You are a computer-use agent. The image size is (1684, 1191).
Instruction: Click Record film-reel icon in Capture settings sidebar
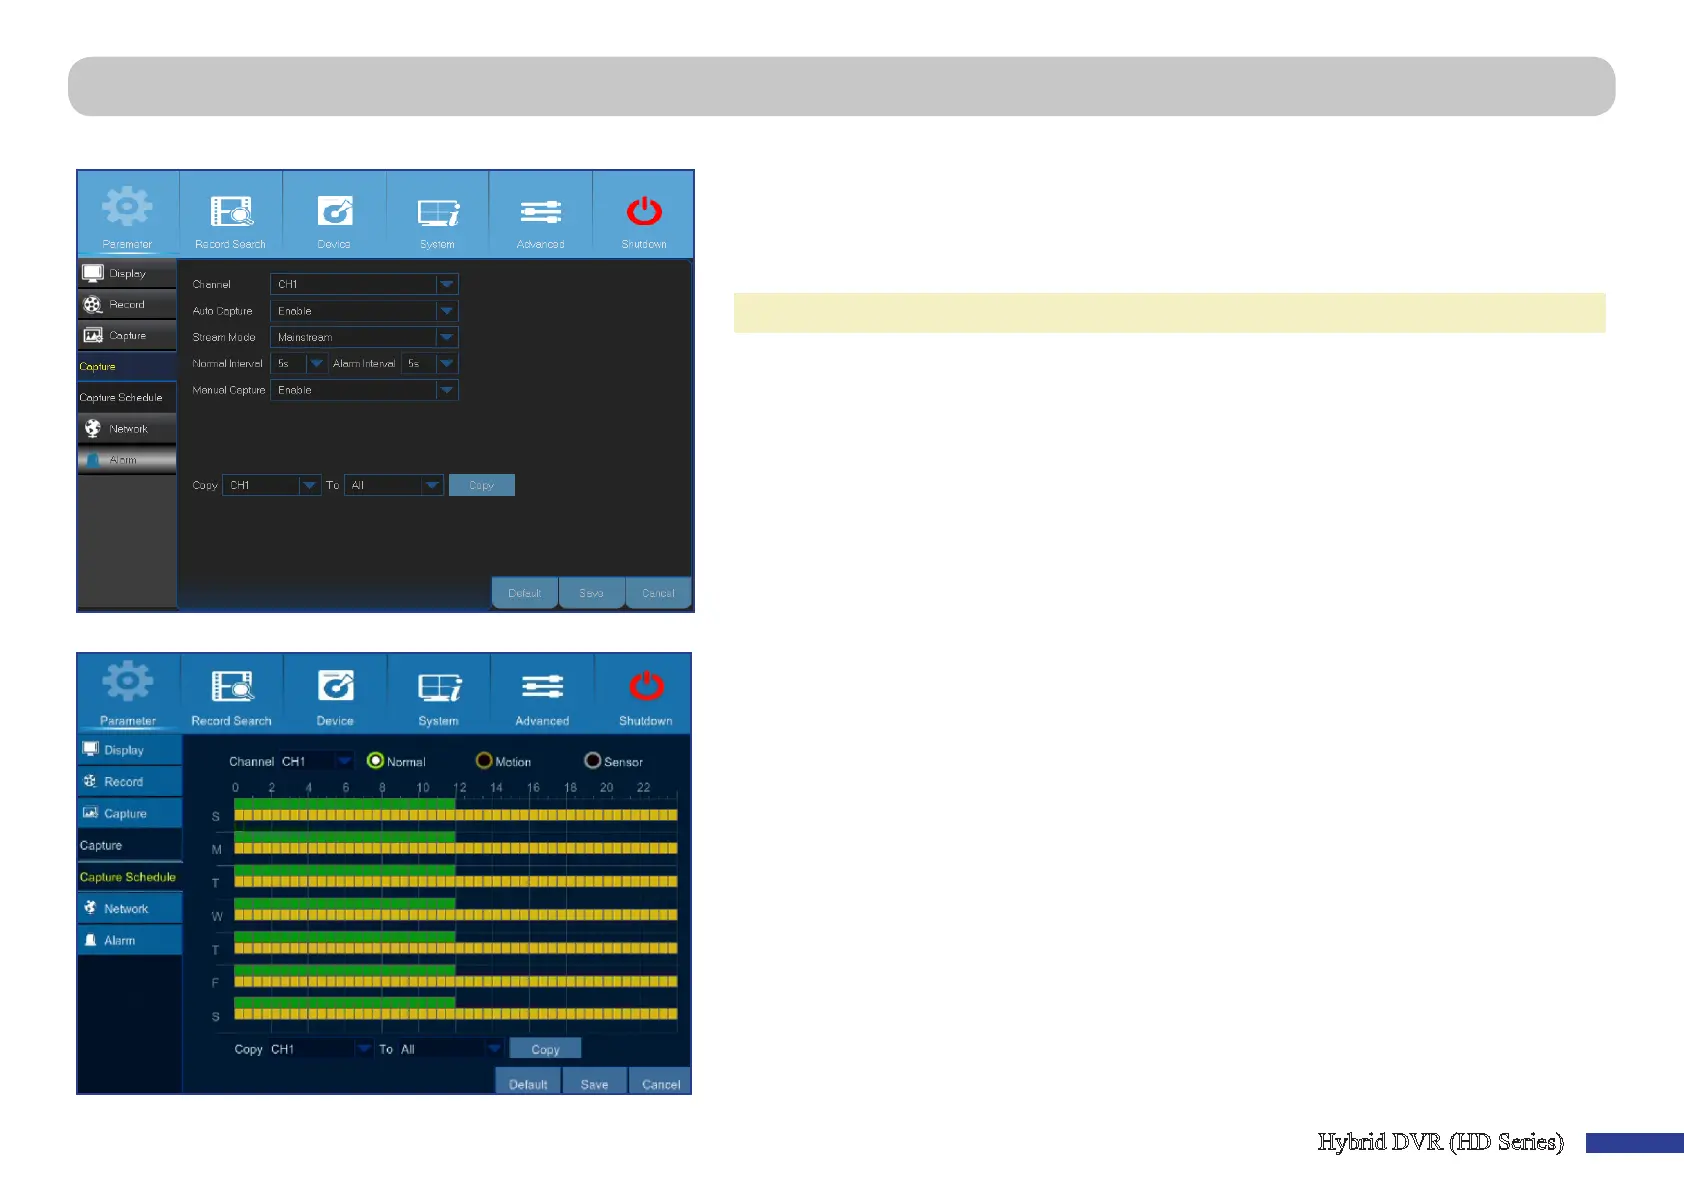[93, 304]
